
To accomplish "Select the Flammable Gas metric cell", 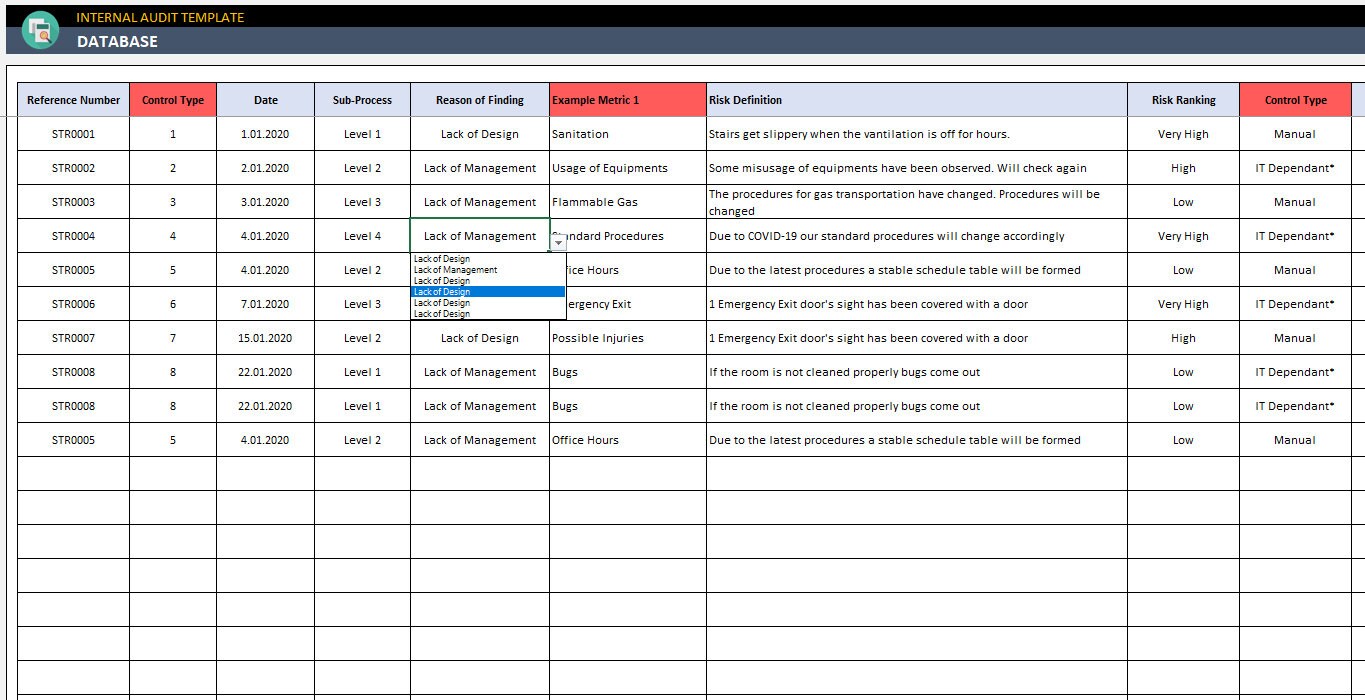I will pyautogui.click(x=628, y=202).
